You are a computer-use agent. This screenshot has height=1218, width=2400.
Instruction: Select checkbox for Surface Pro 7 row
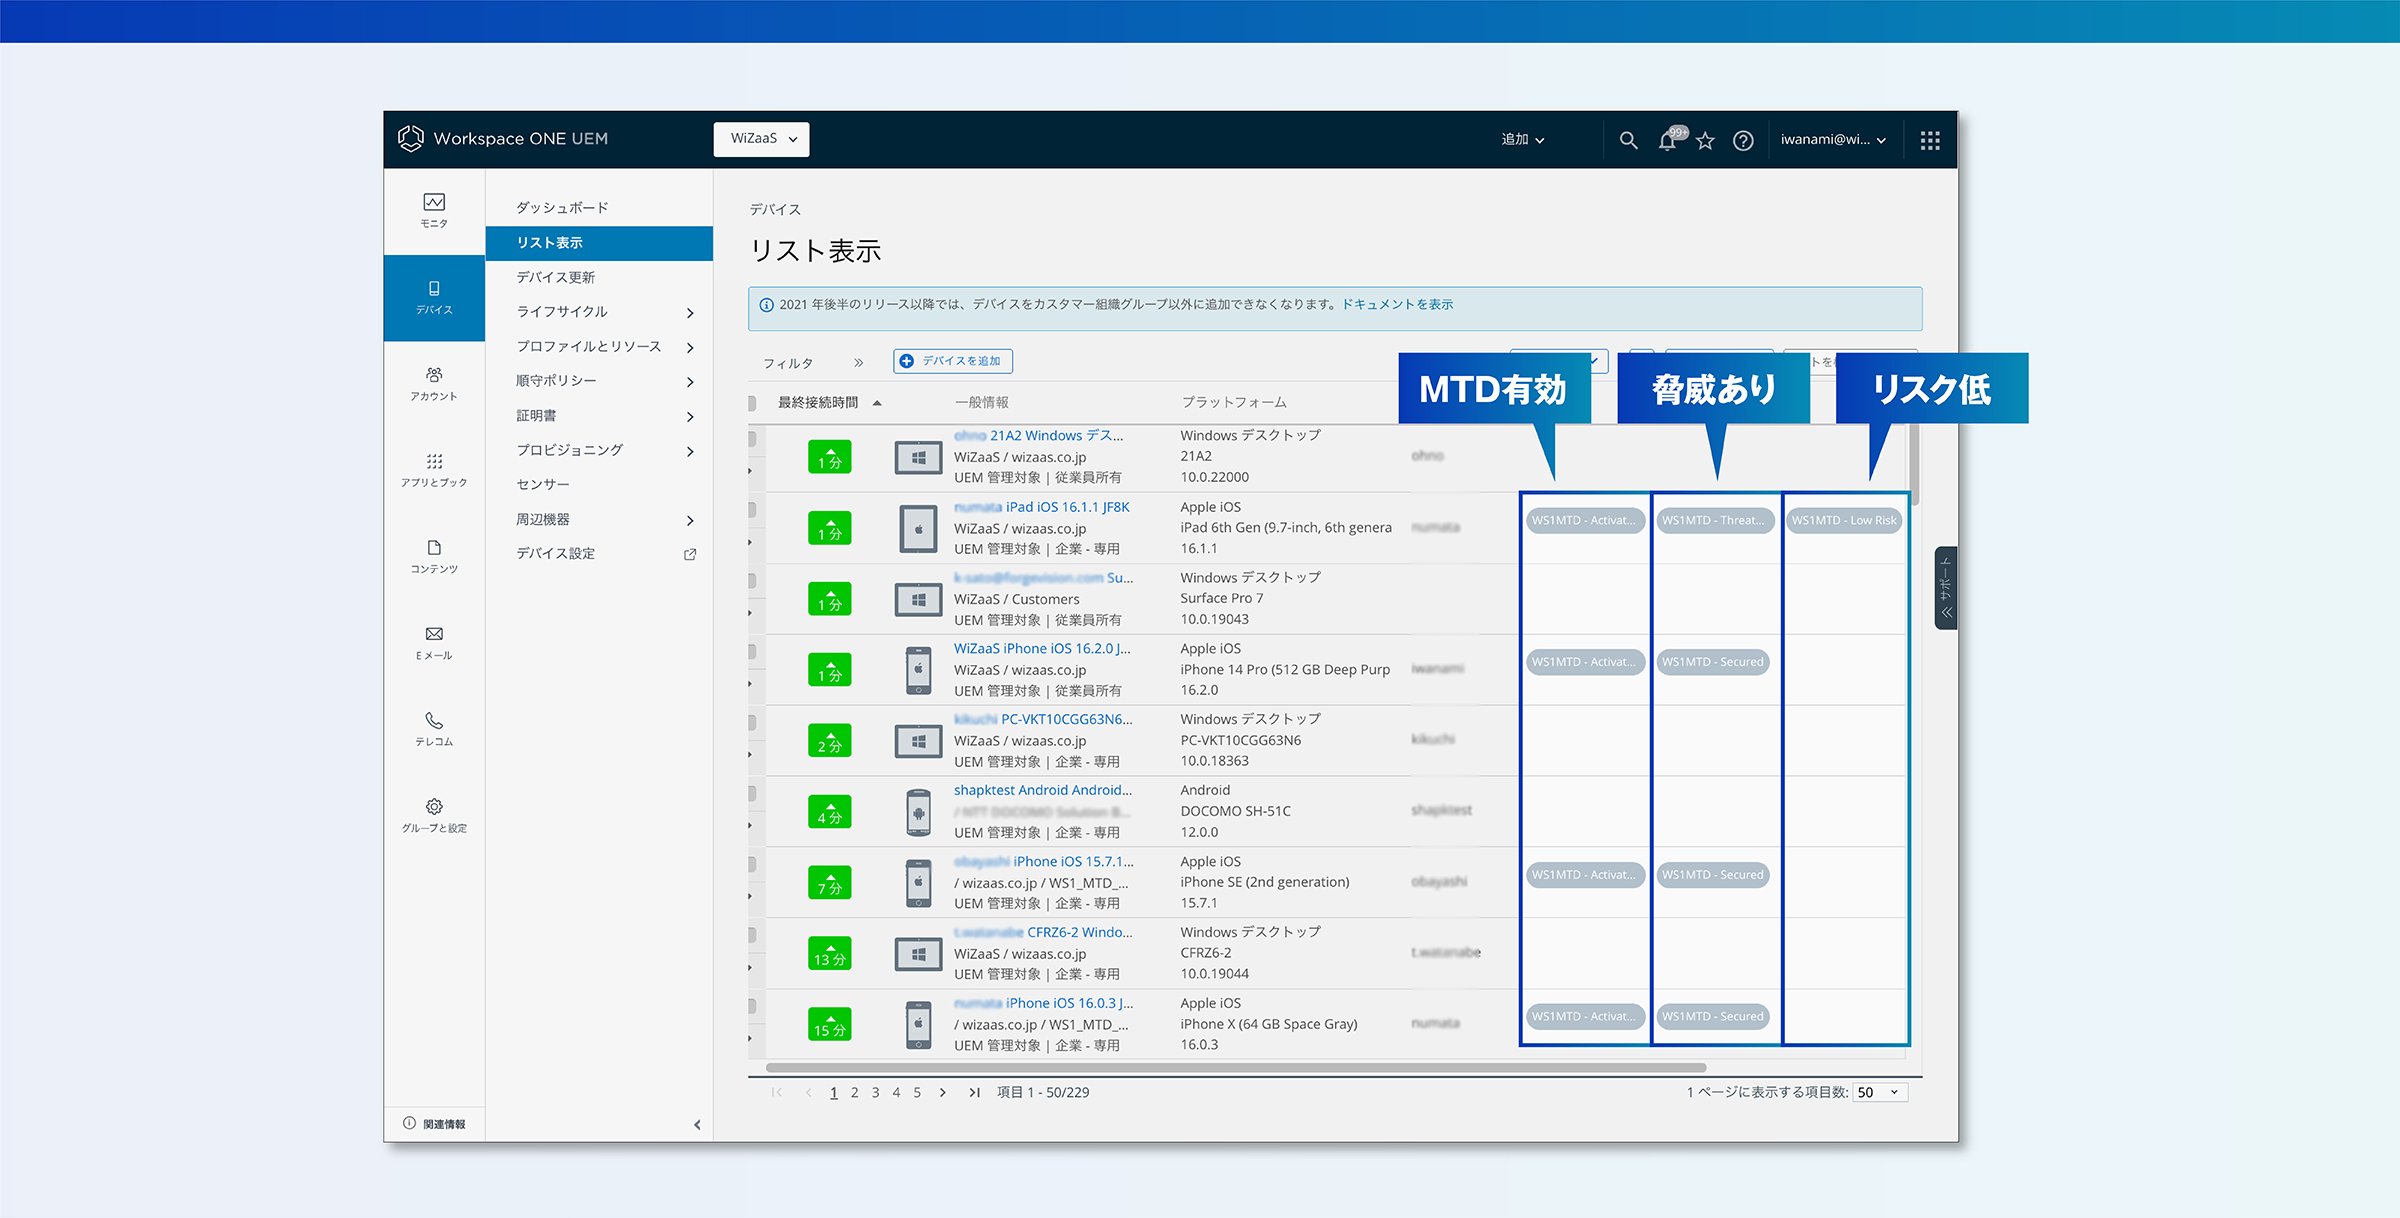(752, 580)
